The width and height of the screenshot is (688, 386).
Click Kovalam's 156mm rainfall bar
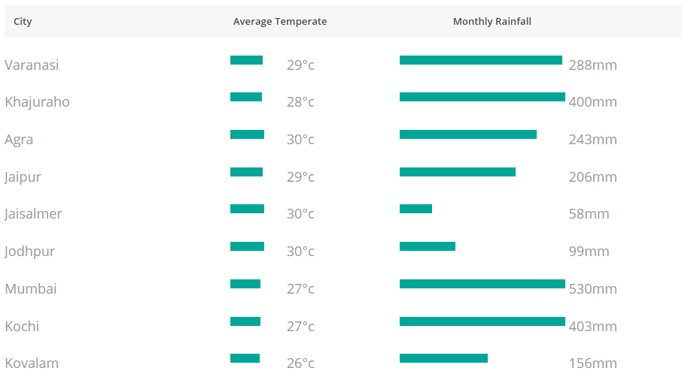(x=444, y=358)
